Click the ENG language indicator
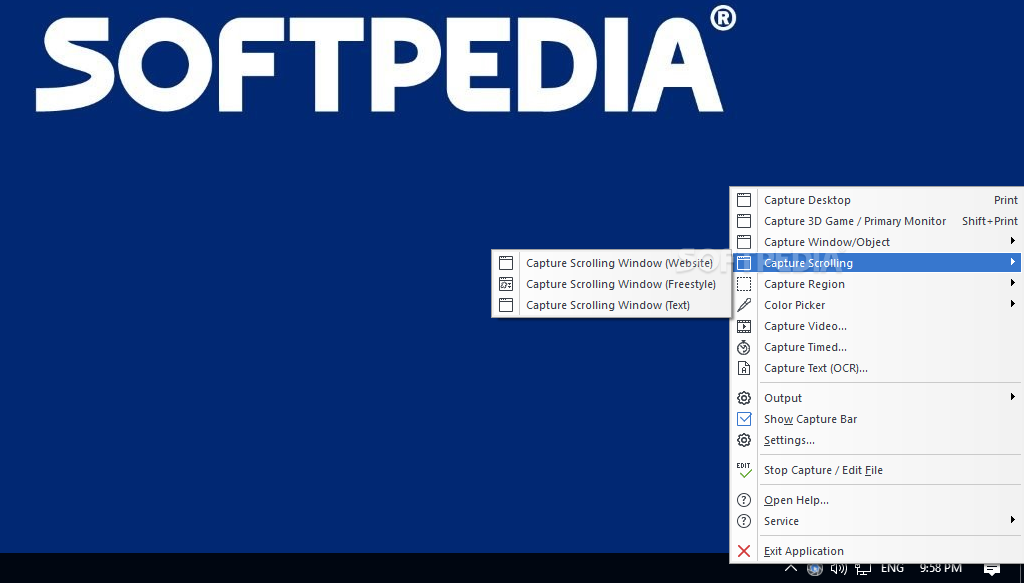1024x583 pixels. point(892,568)
